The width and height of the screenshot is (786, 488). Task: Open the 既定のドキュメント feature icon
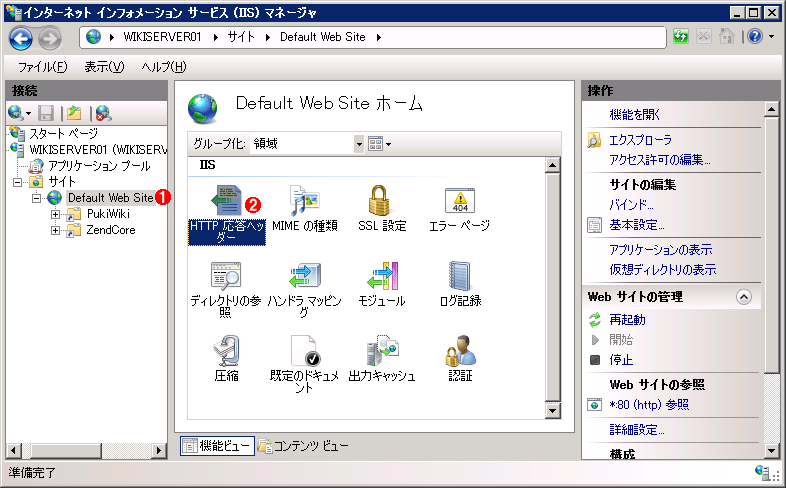tap(304, 351)
